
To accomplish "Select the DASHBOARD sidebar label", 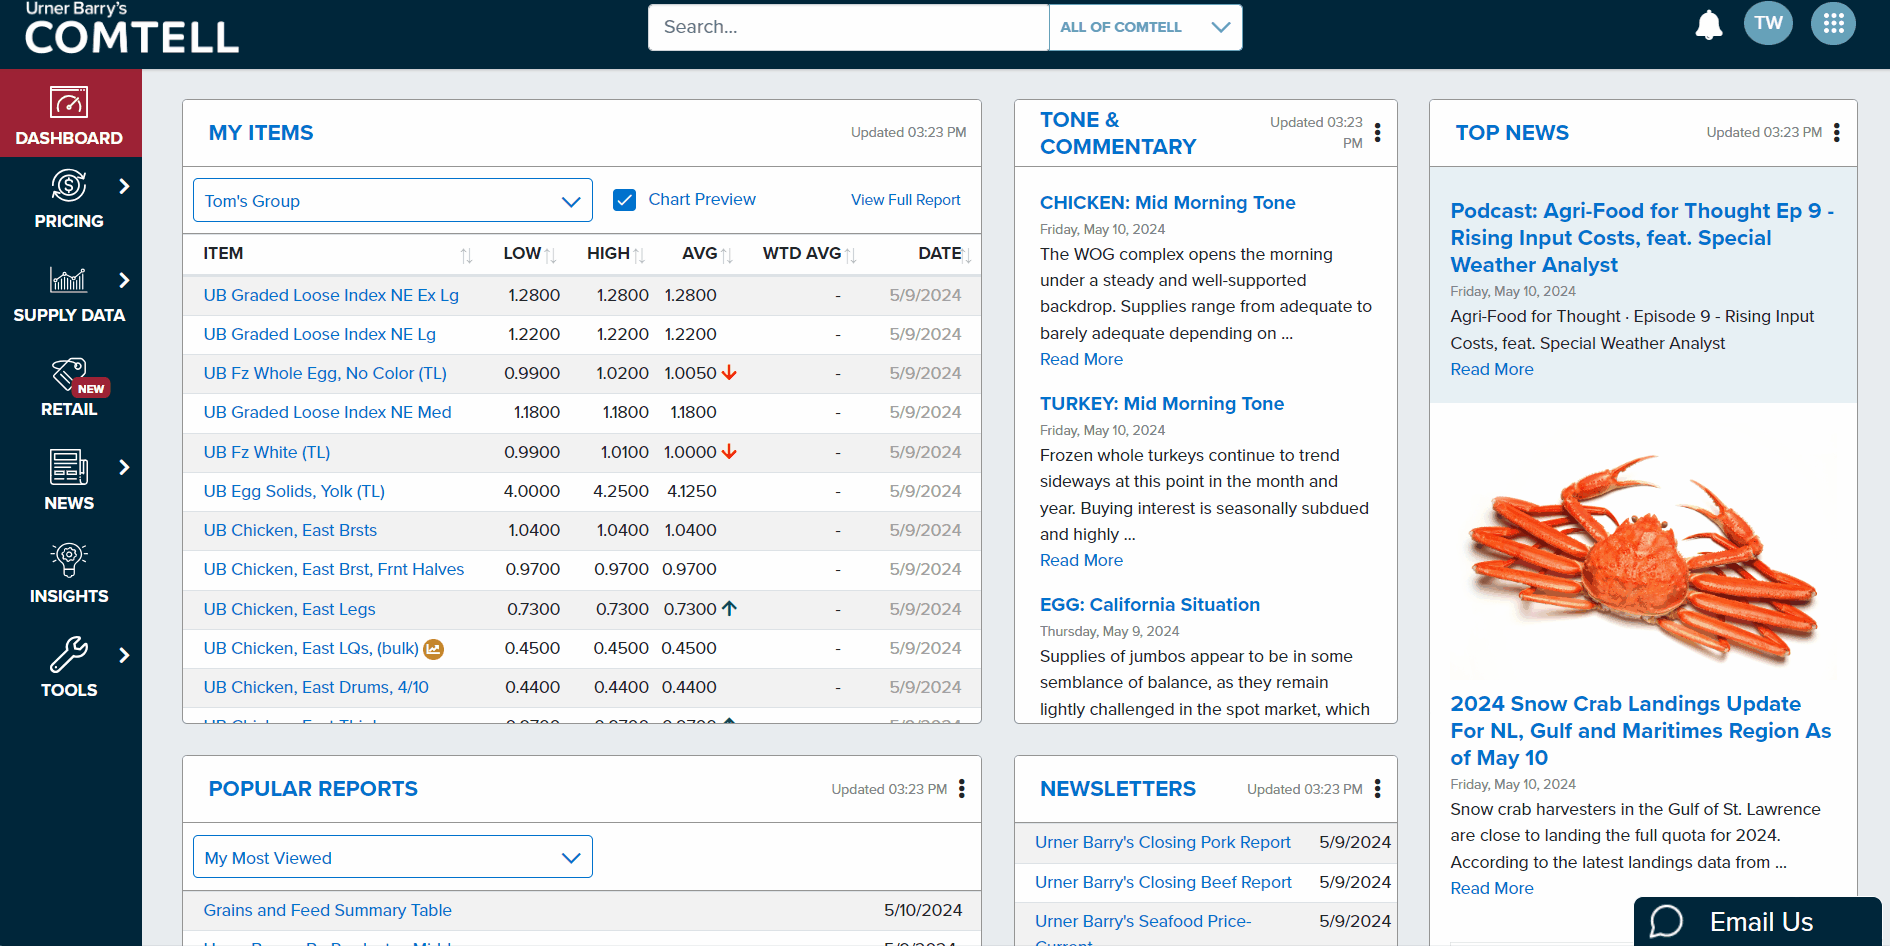I will 69,138.
